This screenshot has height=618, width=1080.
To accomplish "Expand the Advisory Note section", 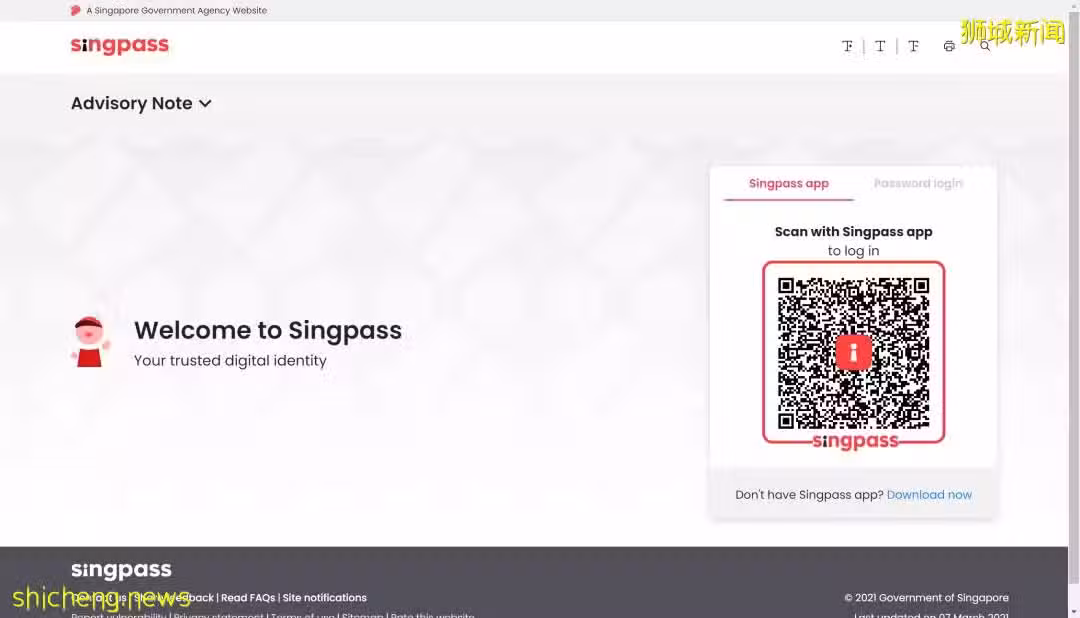I will point(141,103).
